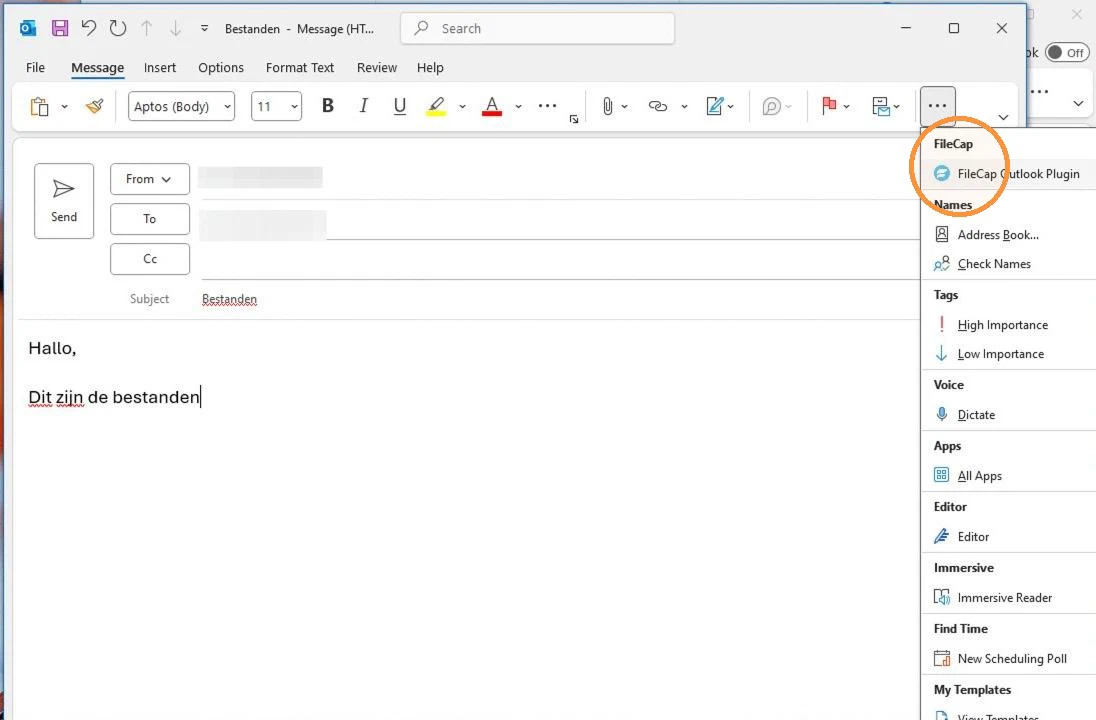Screen dimensions: 1096x720
Task: Switch to the Review tab
Action: tap(377, 68)
